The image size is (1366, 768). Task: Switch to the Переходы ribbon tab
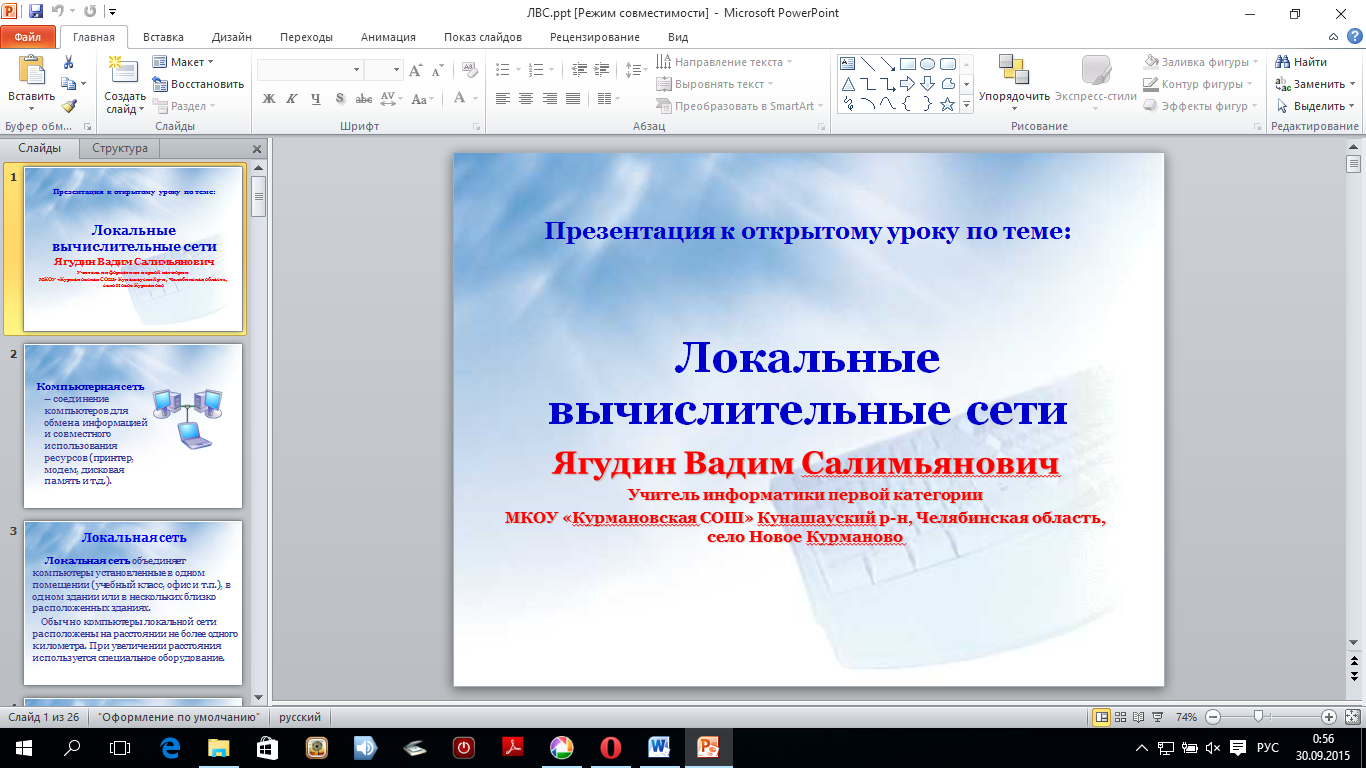(x=306, y=37)
